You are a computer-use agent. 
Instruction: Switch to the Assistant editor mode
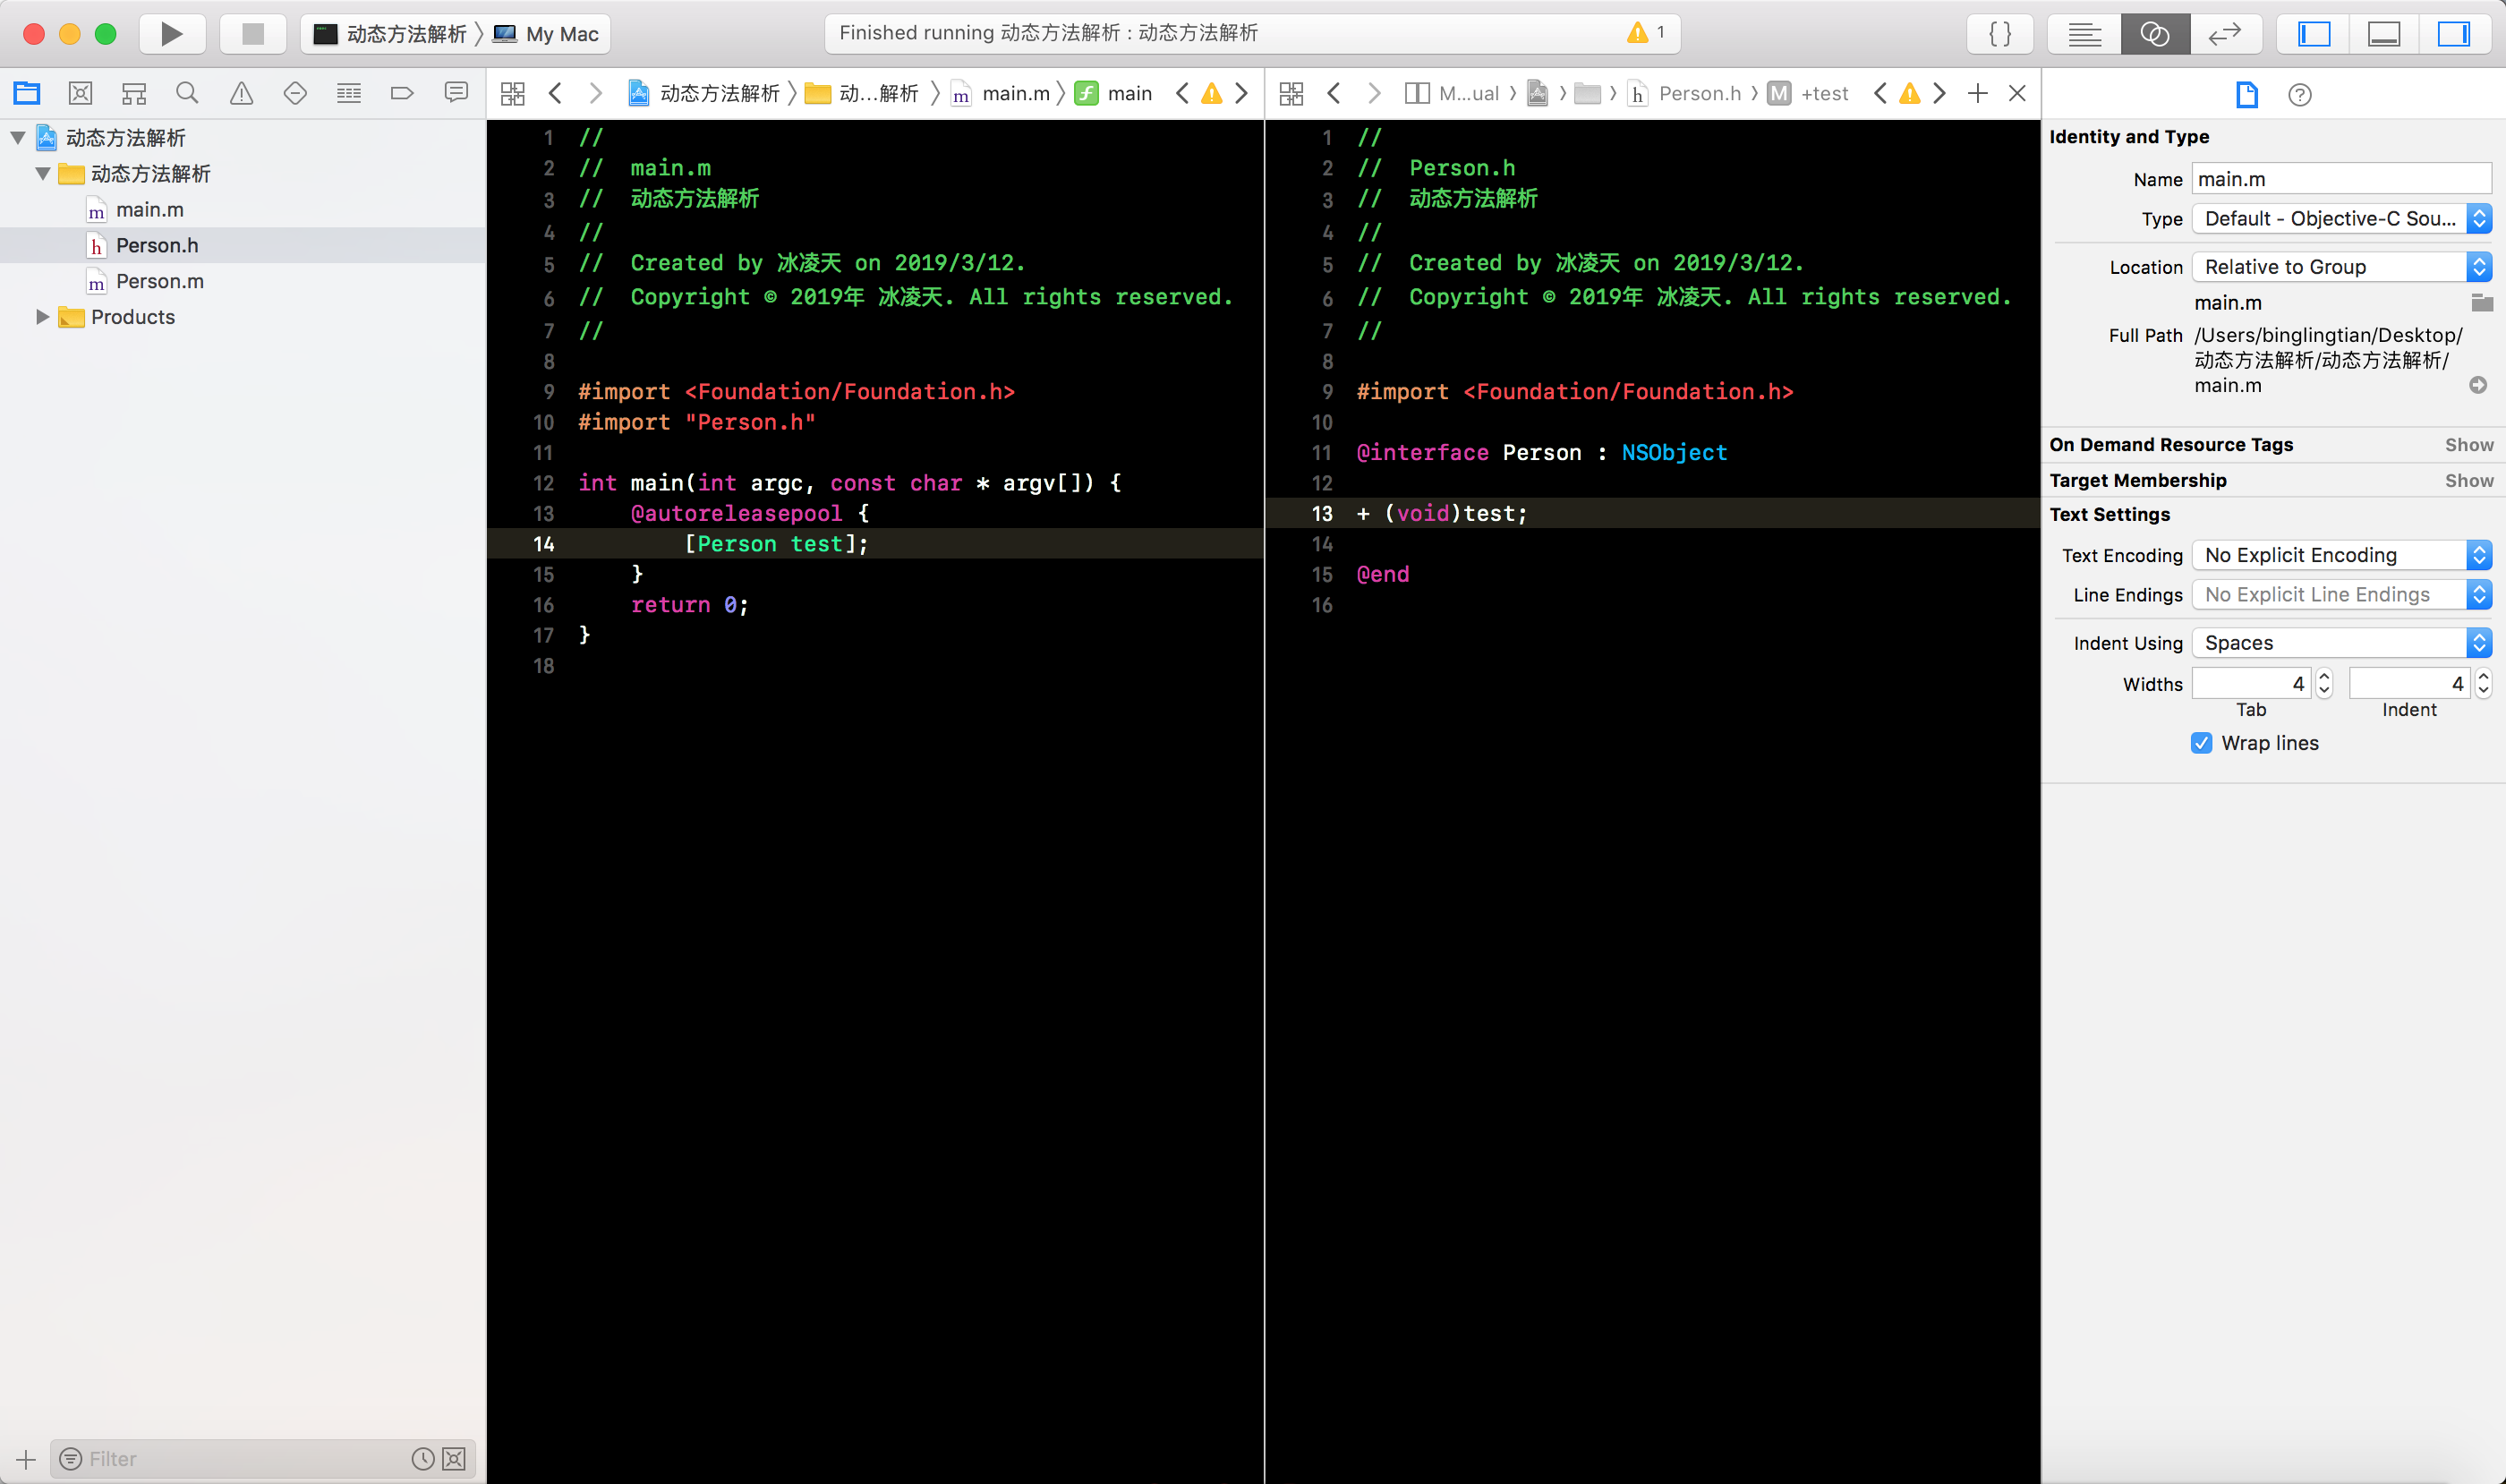2155,34
